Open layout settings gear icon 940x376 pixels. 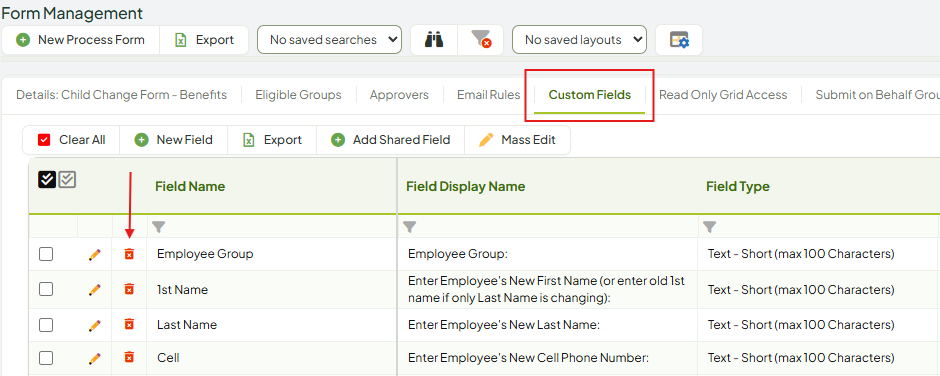pyautogui.click(x=679, y=40)
